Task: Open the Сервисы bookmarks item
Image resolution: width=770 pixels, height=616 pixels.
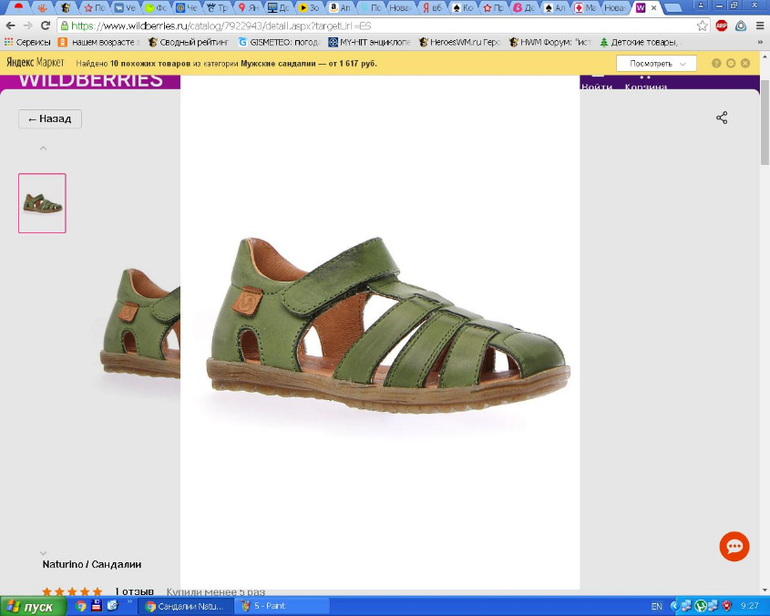Action: coord(27,43)
